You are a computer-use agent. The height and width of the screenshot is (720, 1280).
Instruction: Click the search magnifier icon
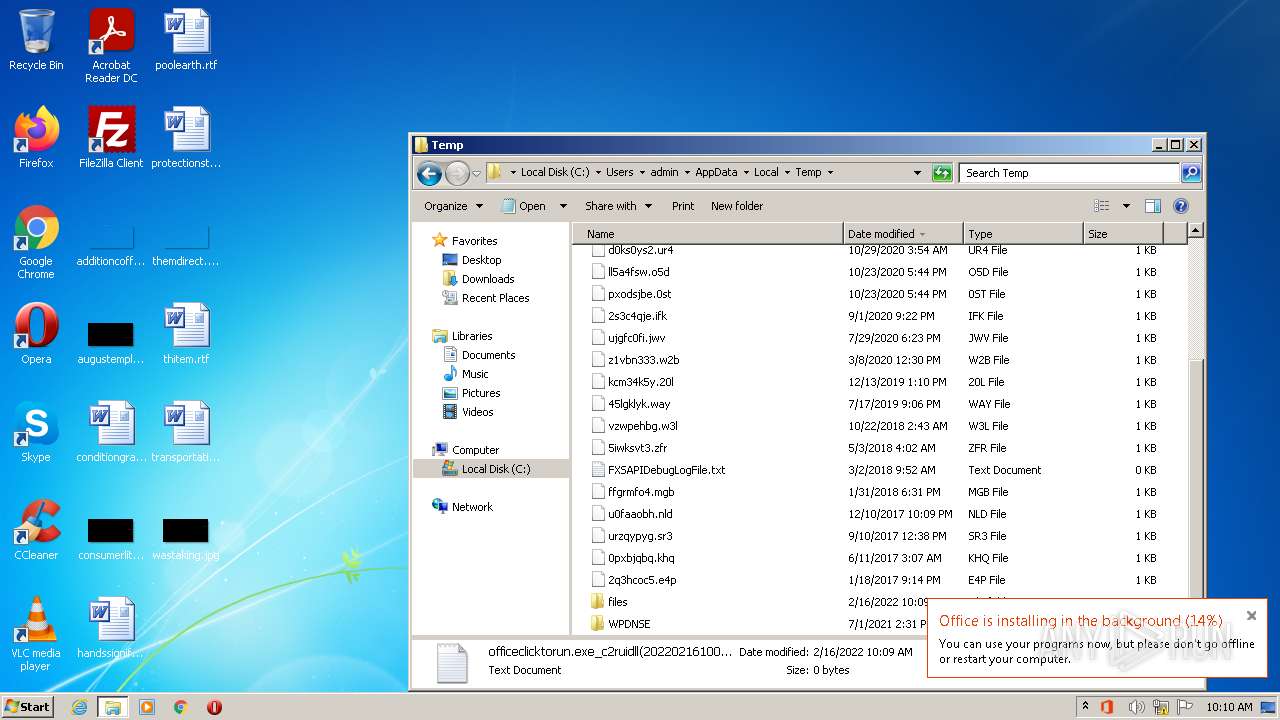pyautogui.click(x=1190, y=173)
